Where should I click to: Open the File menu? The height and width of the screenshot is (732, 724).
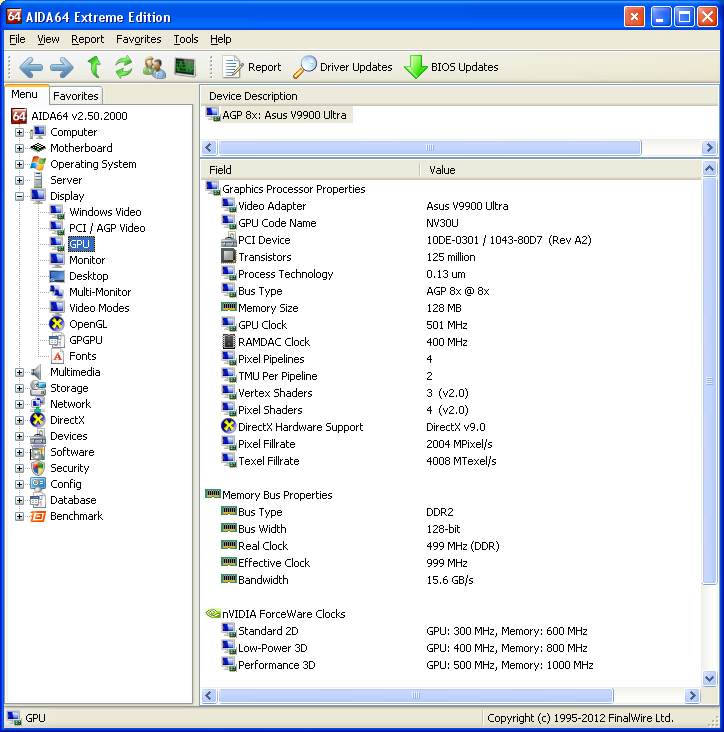coord(17,39)
